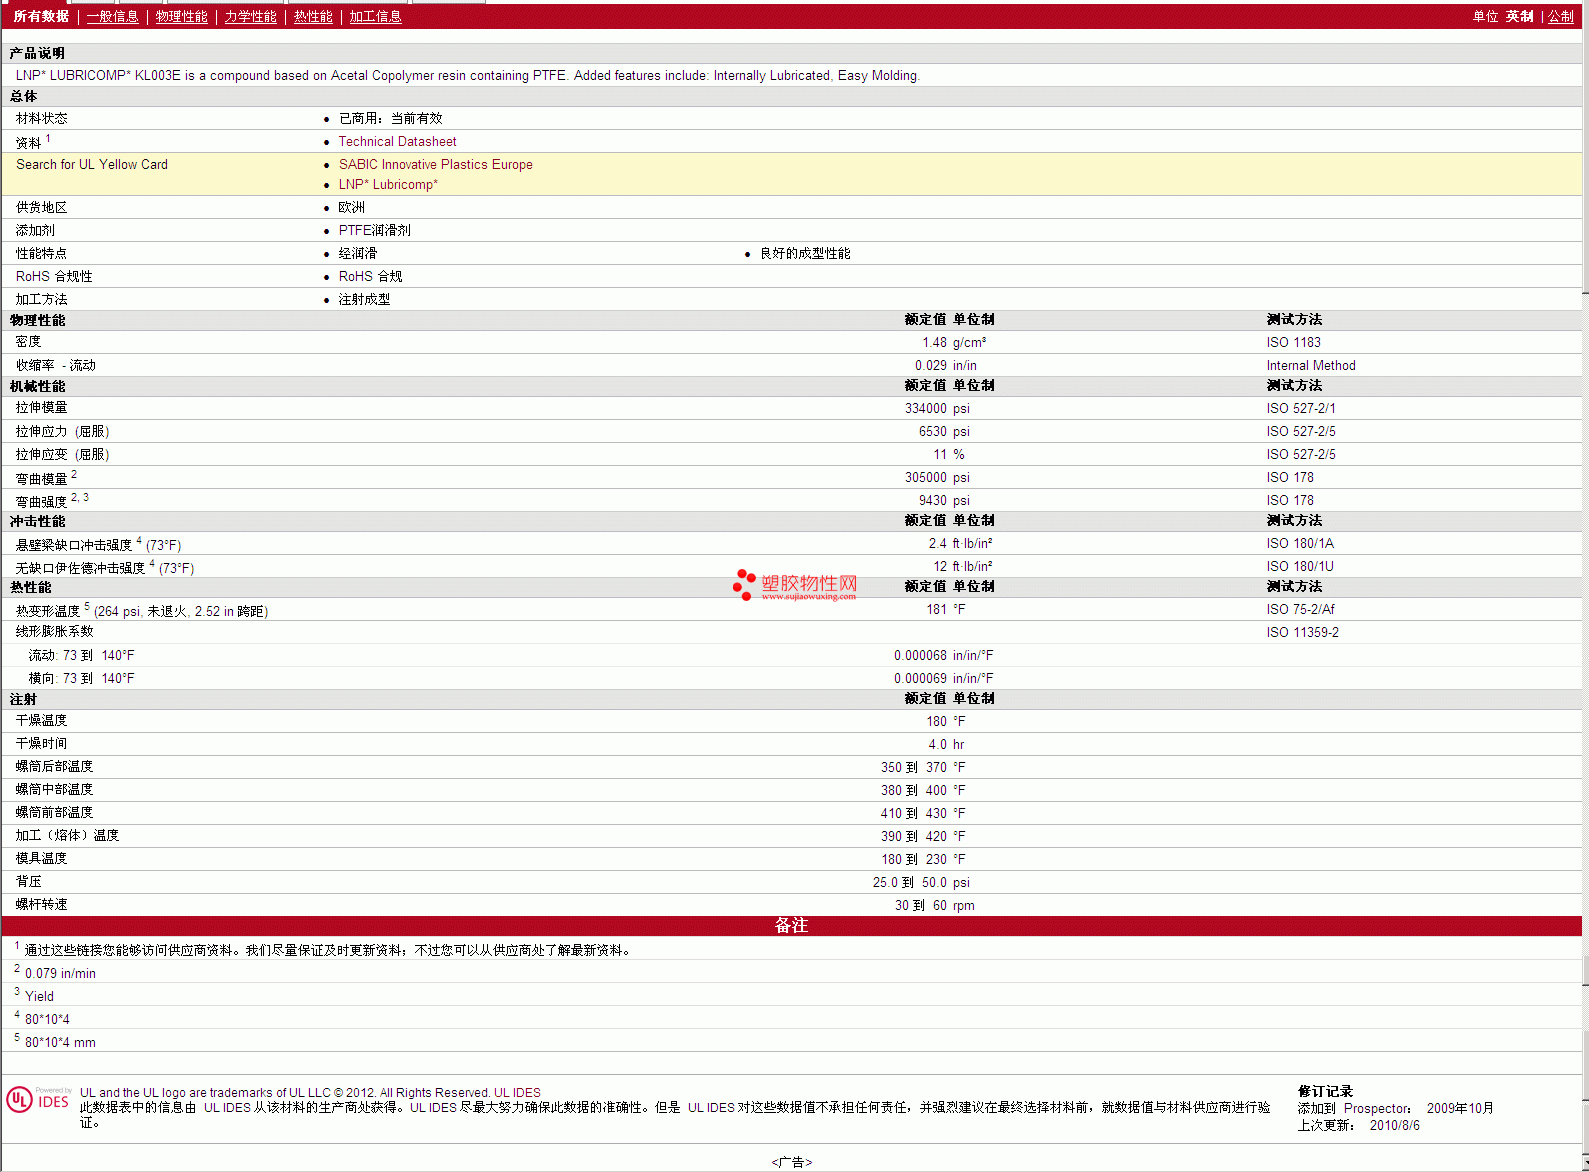The width and height of the screenshot is (1589, 1172).
Task: Click the 螺杆转速 row label
Action: 42,905
